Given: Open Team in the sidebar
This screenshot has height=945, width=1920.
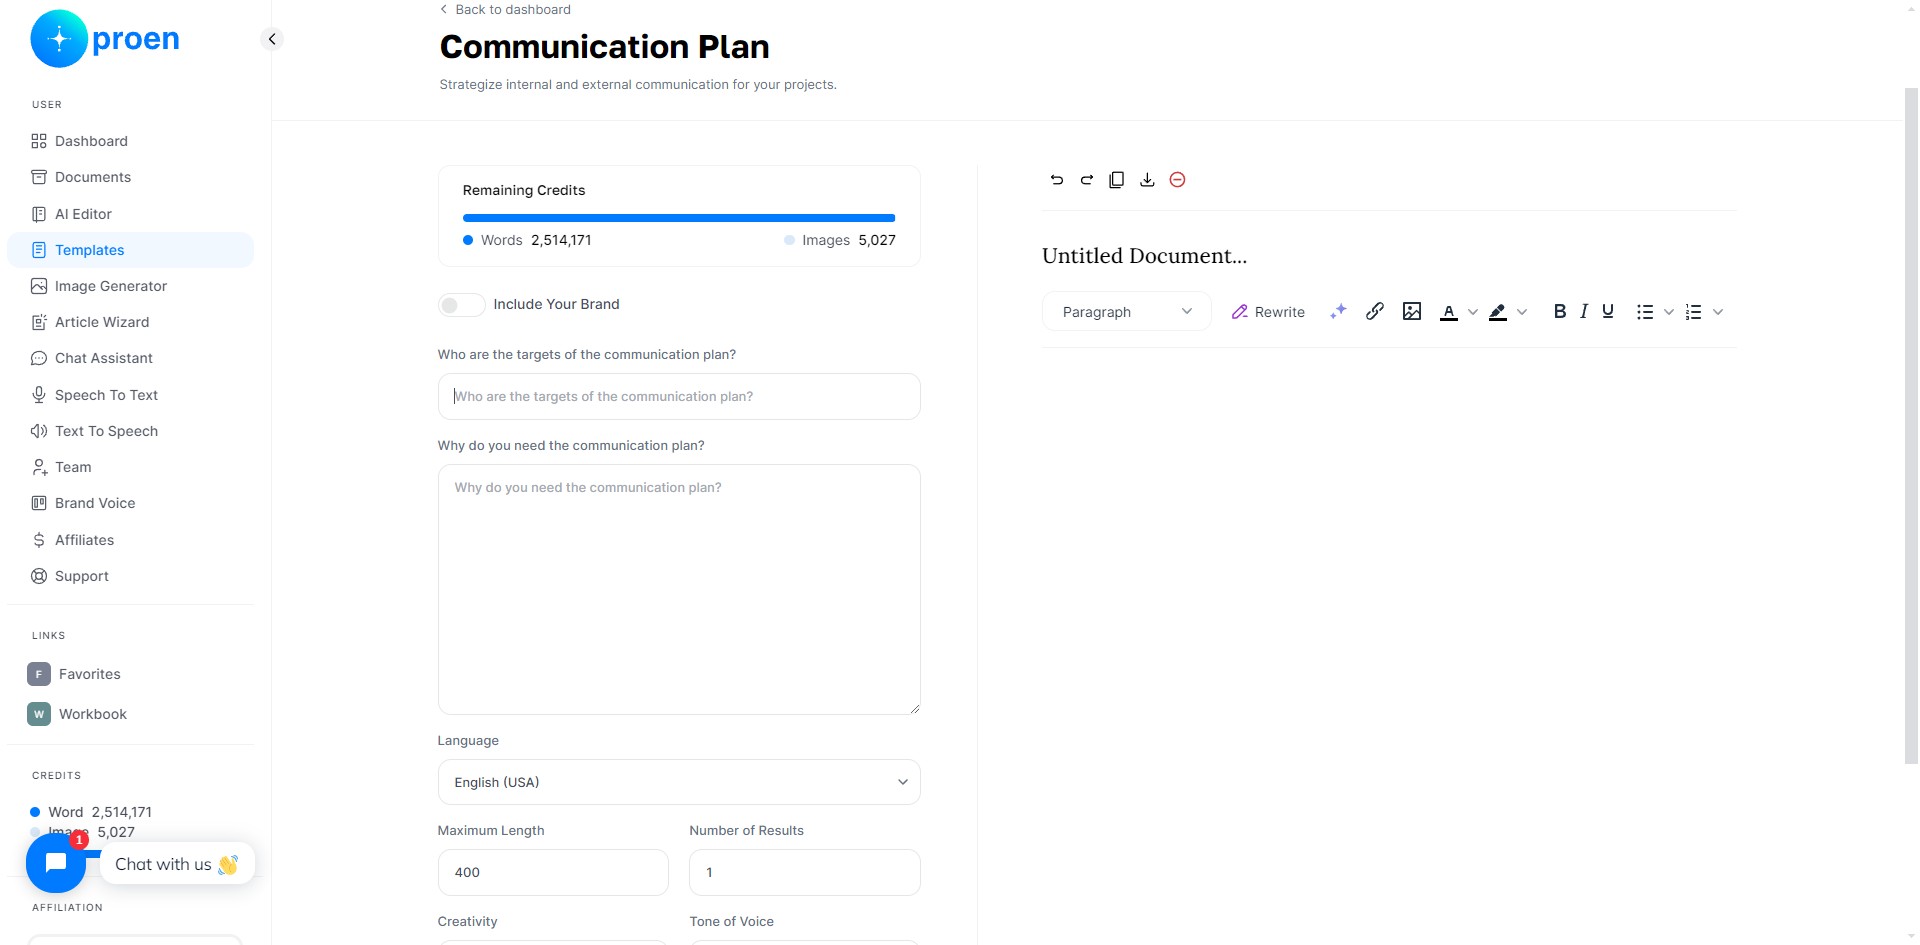Looking at the screenshot, I should coord(130,467).
